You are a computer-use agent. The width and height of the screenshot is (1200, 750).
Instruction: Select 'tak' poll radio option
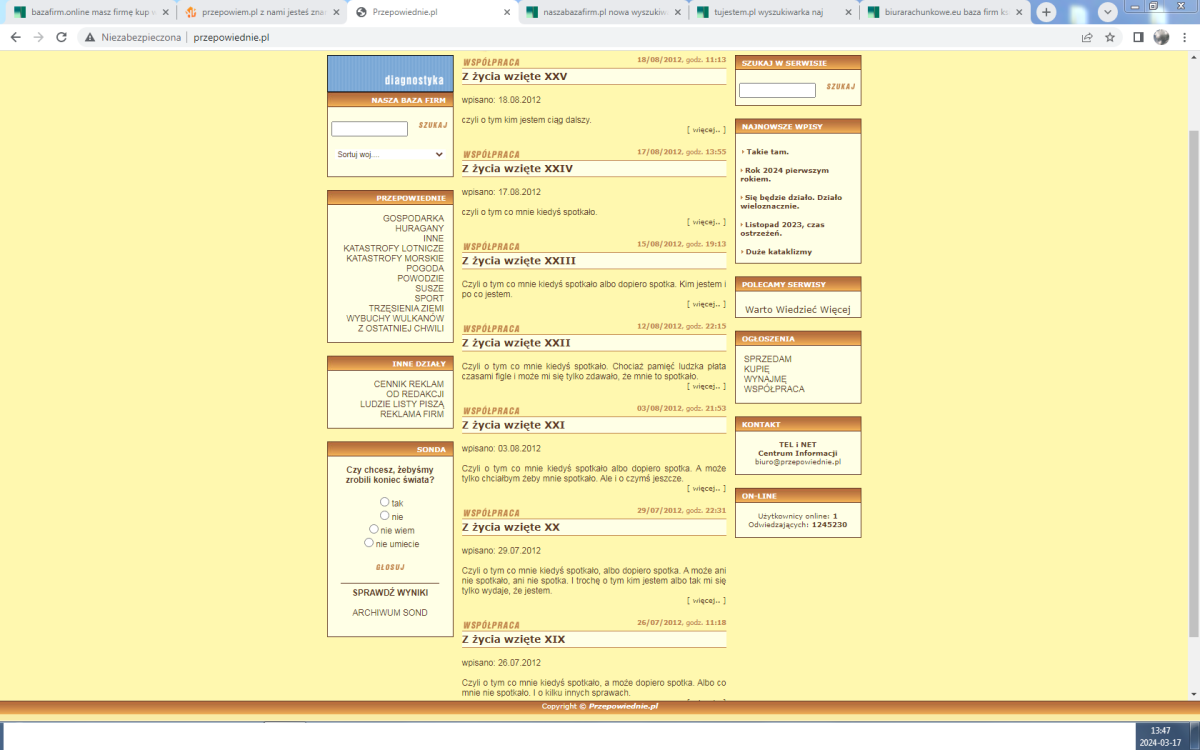pyautogui.click(x=385, y=502)
